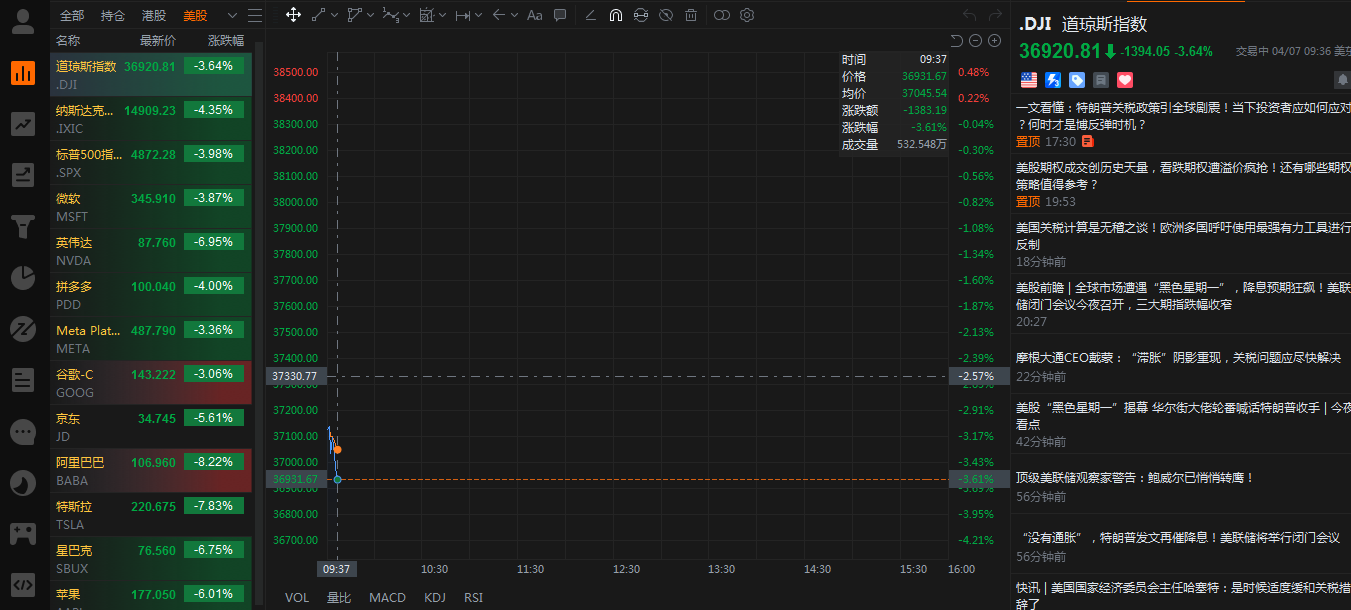Select the MACD indicator tab

[387, 597]
